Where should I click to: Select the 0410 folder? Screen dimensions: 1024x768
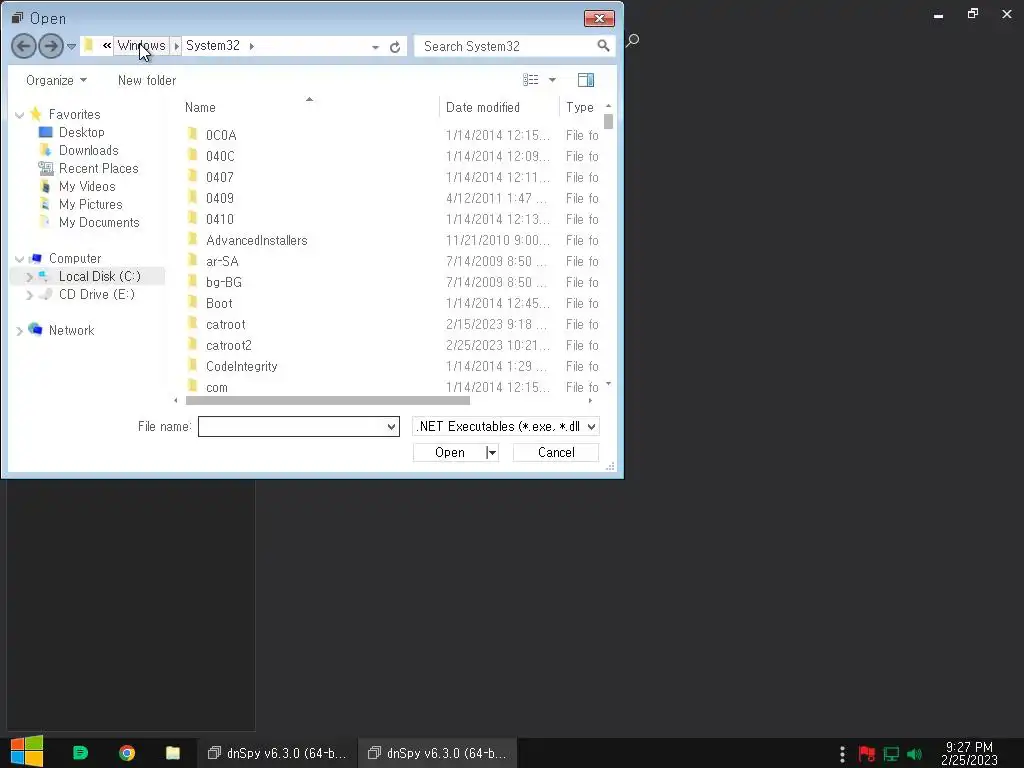coord(219,219)
